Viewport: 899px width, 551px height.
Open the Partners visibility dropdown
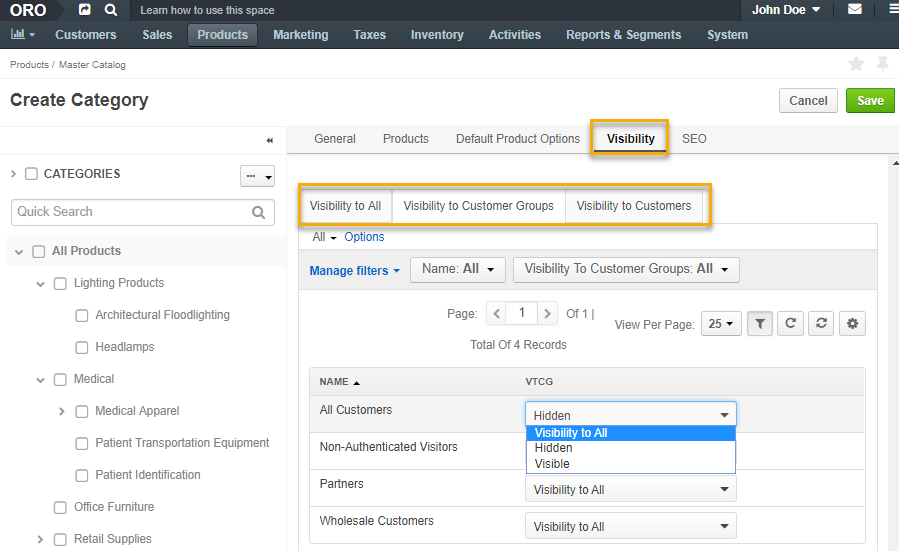[630, 490]
